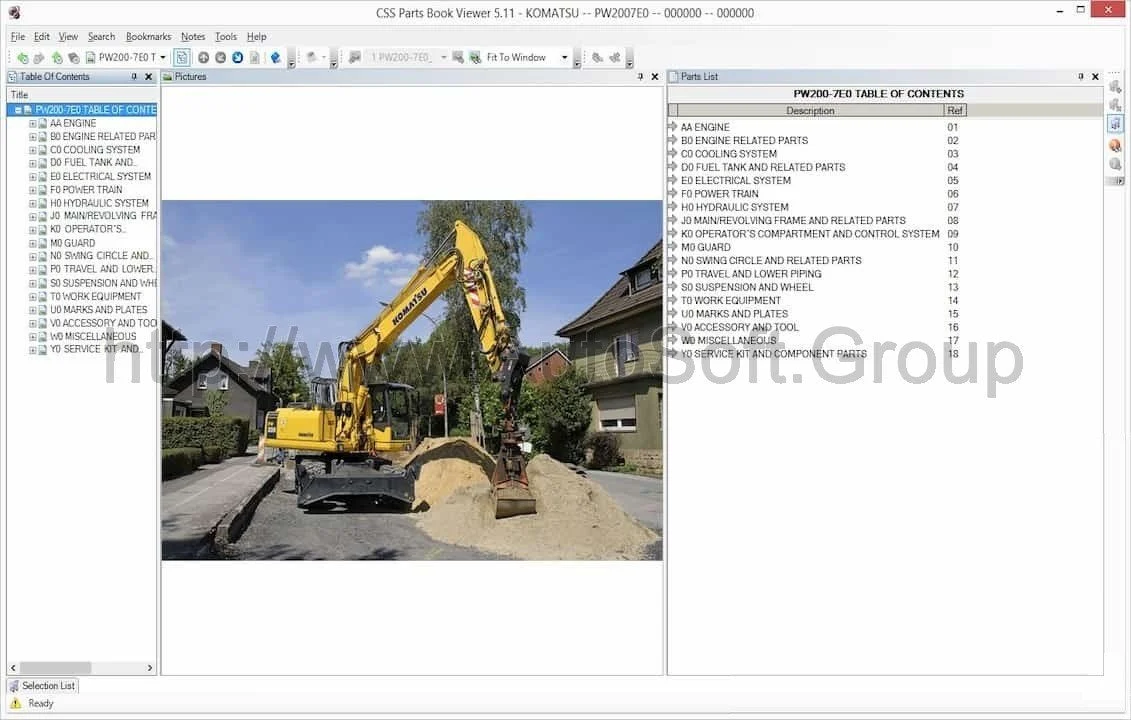Expand the H0 HYDRAULIC SYSTEM tree node
This screenshot has width=1131, height=720.
click(x=32, y=203)
